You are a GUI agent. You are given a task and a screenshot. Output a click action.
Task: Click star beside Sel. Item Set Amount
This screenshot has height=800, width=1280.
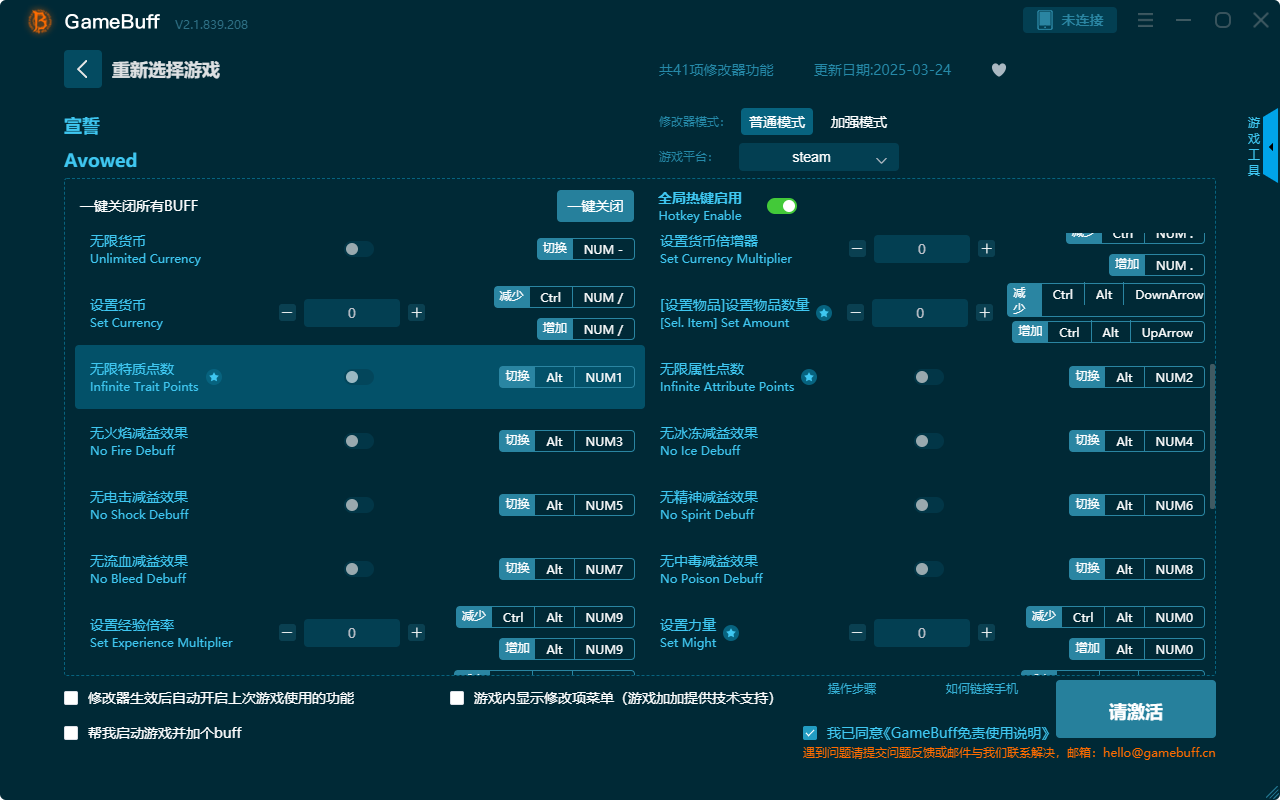pyautogui.click(x=823, y=314)
